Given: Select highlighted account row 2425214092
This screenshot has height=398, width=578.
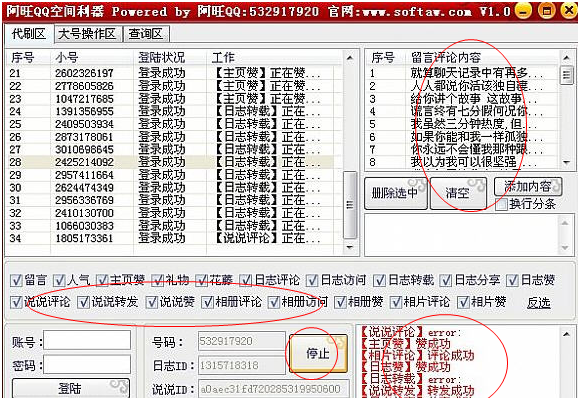Looking at the screenshot, I should click(170, 162).
